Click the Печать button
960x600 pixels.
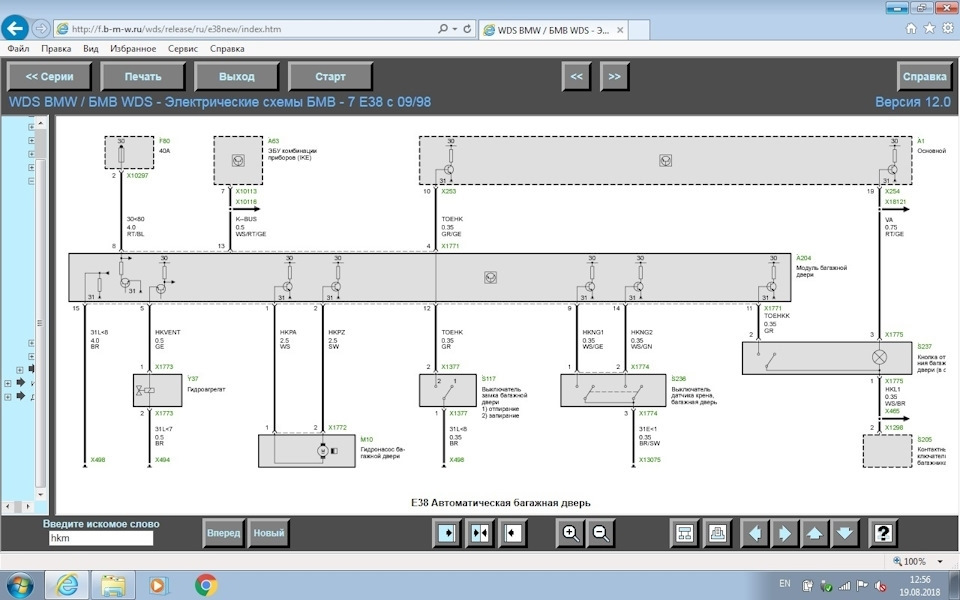pyautogui.click(x=143, y=77)
